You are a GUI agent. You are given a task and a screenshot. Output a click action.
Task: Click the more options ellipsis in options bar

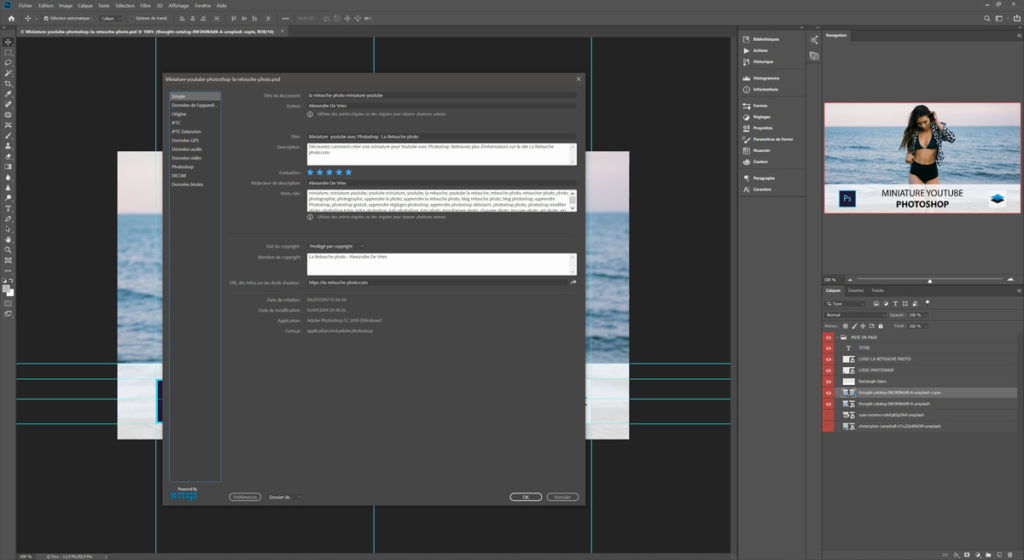coord(285,18)
